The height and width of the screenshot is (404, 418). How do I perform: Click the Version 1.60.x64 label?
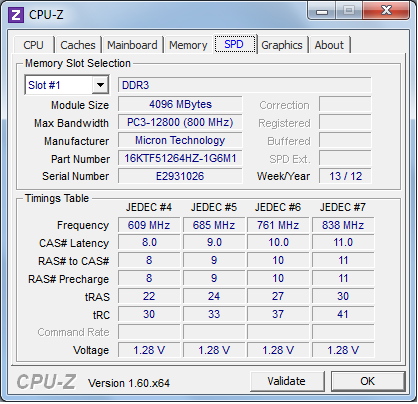click(x=129, y=383)
